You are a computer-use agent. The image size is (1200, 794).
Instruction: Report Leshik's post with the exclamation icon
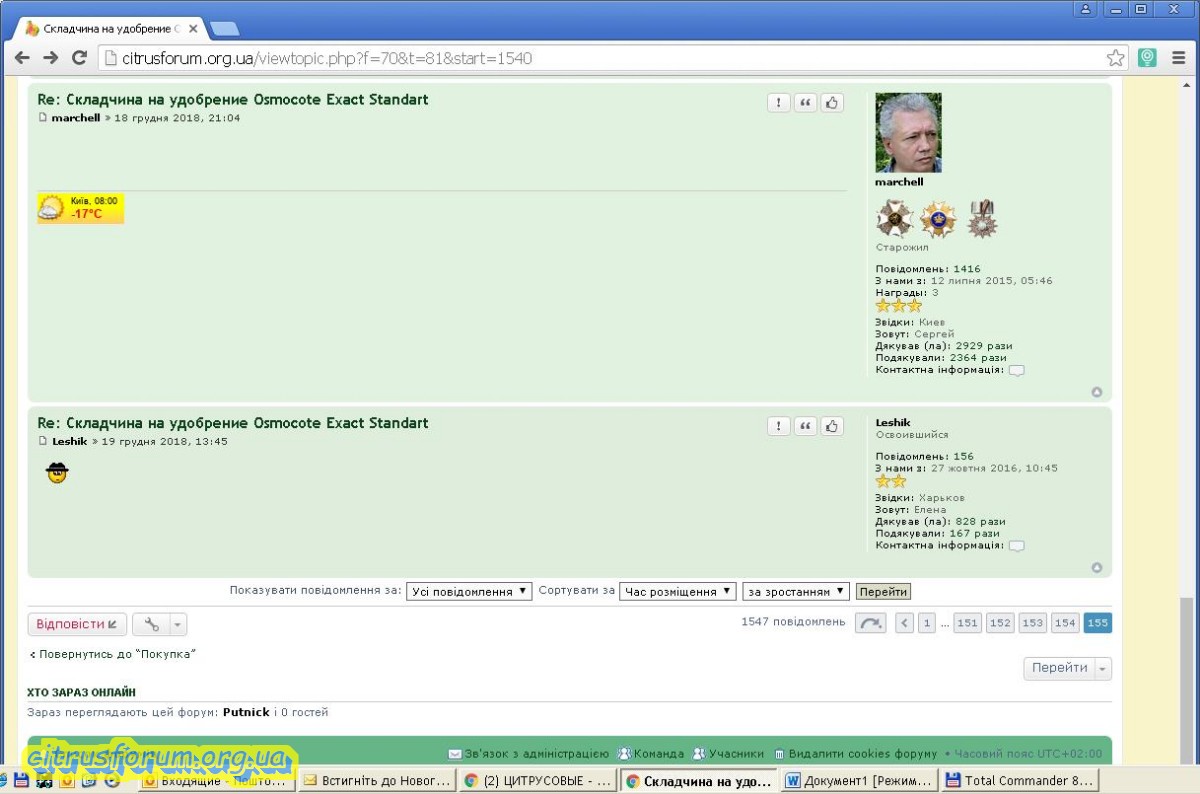[x=779, y=426]
